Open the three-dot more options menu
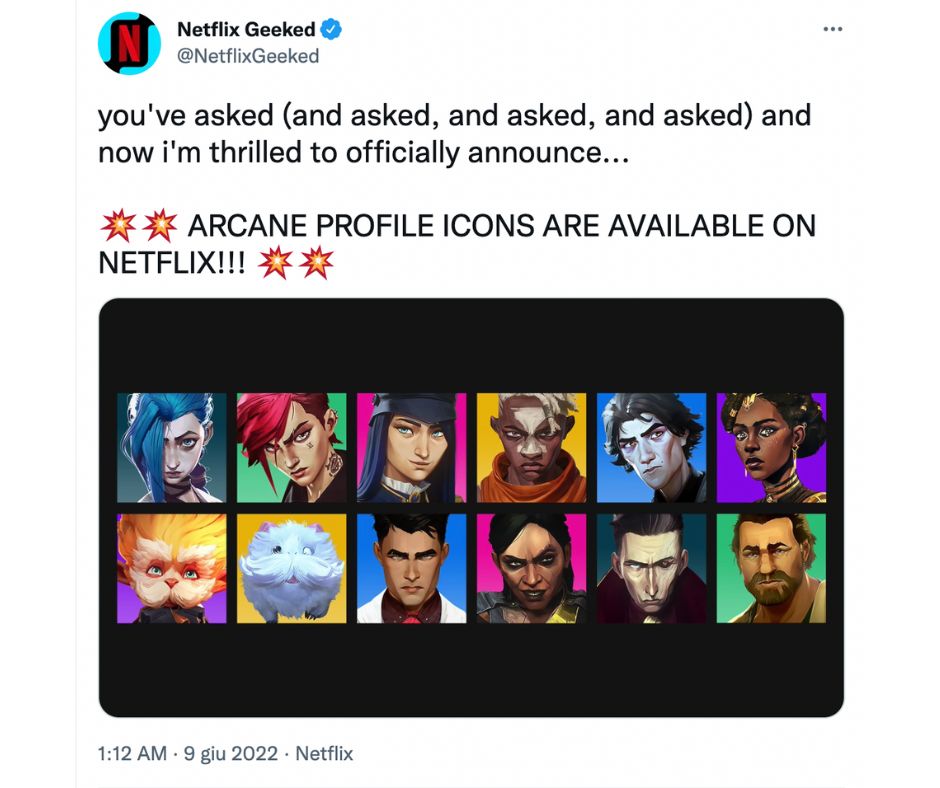The image size is (940, 788). [x=832, y=29]
